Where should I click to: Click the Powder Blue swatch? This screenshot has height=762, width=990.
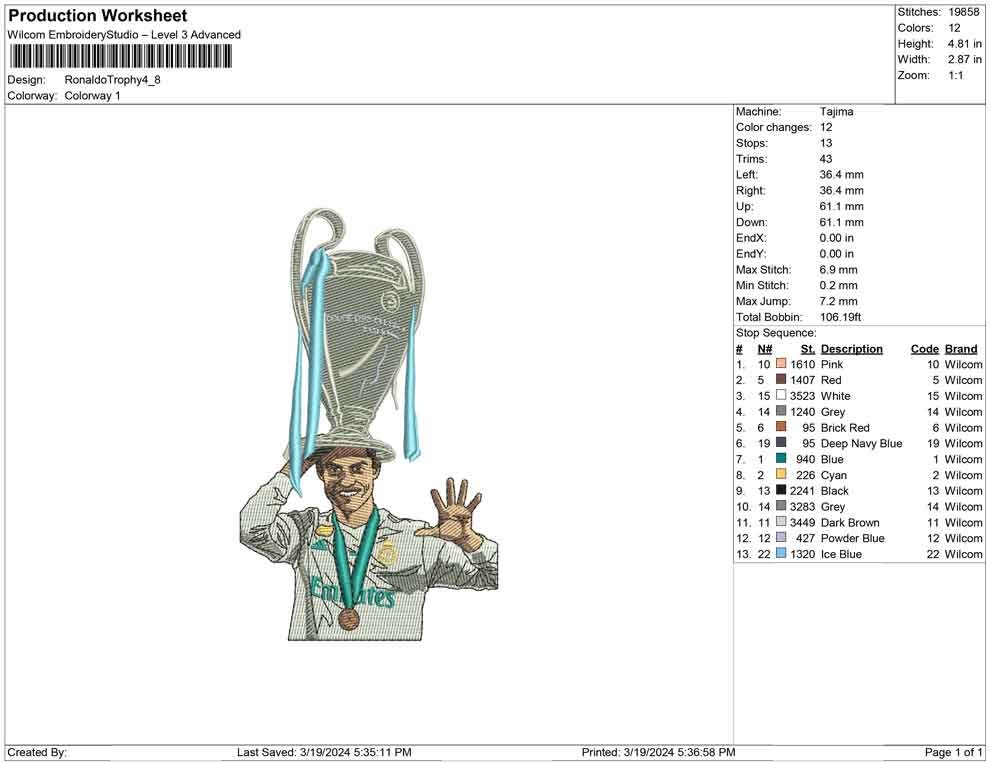tap(779, 538)
